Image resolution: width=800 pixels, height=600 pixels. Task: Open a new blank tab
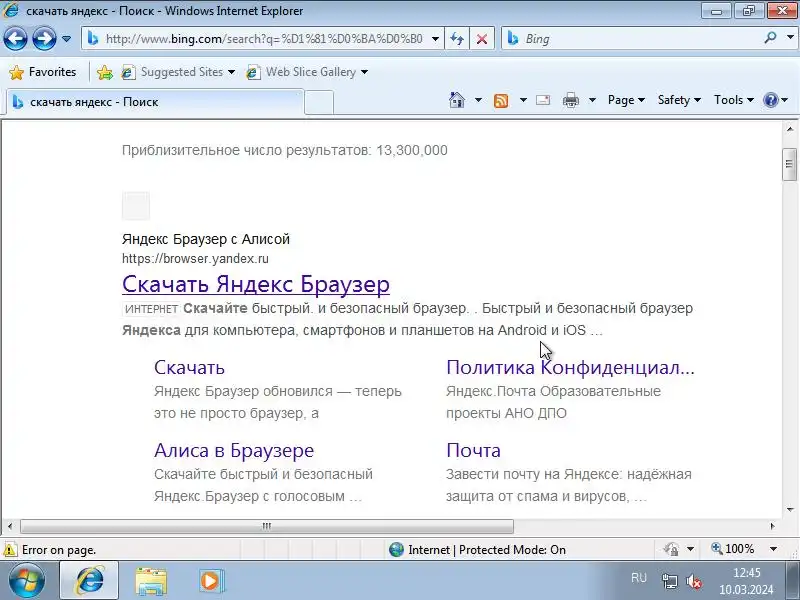[x=319, y=102]
